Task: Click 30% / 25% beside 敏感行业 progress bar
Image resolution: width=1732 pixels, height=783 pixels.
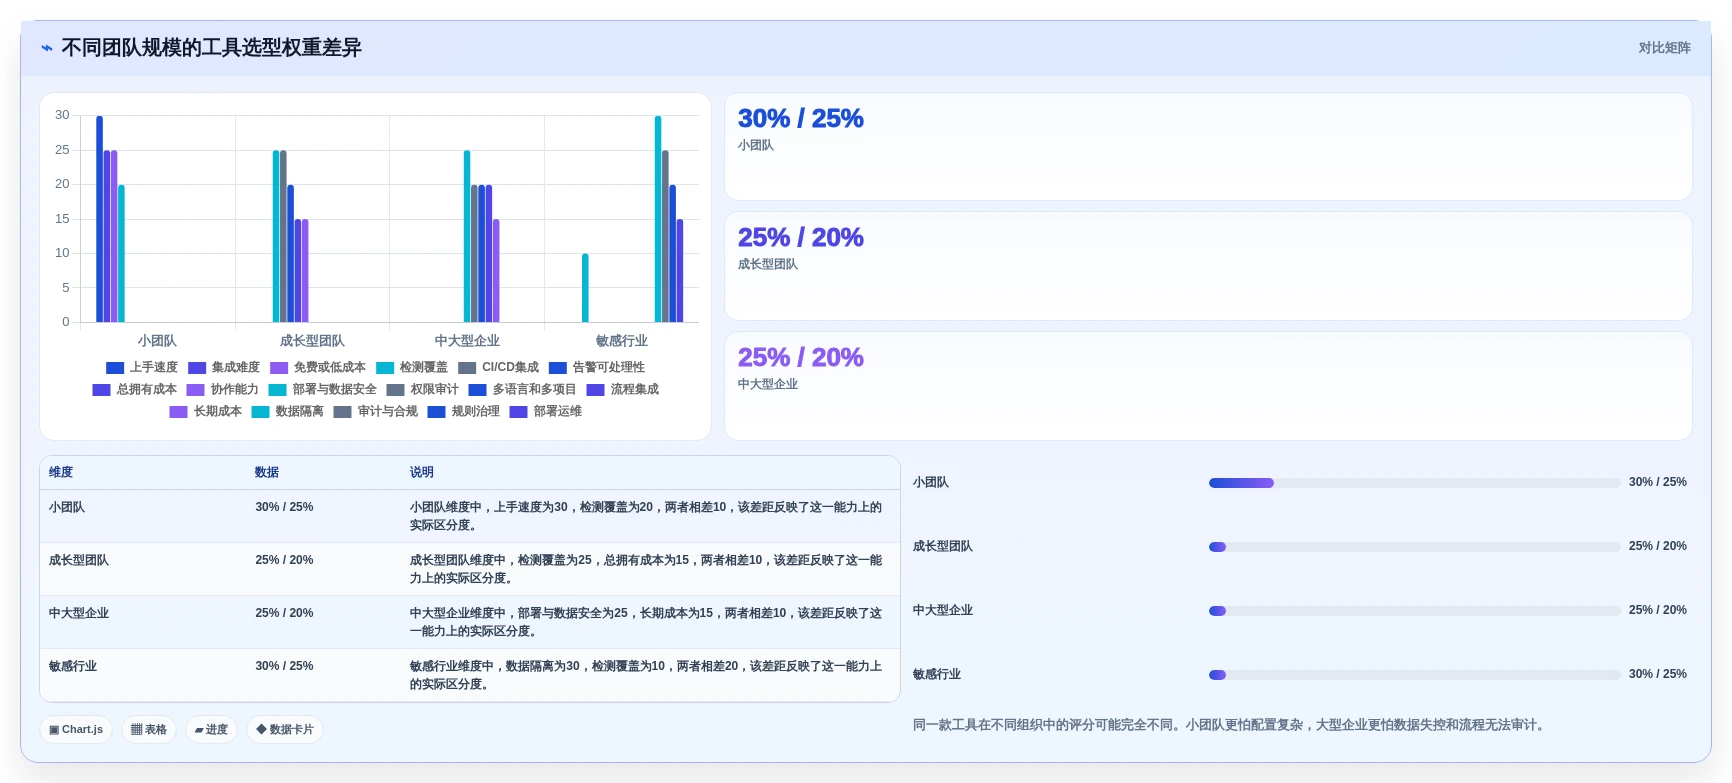Action: (1657, 675)
